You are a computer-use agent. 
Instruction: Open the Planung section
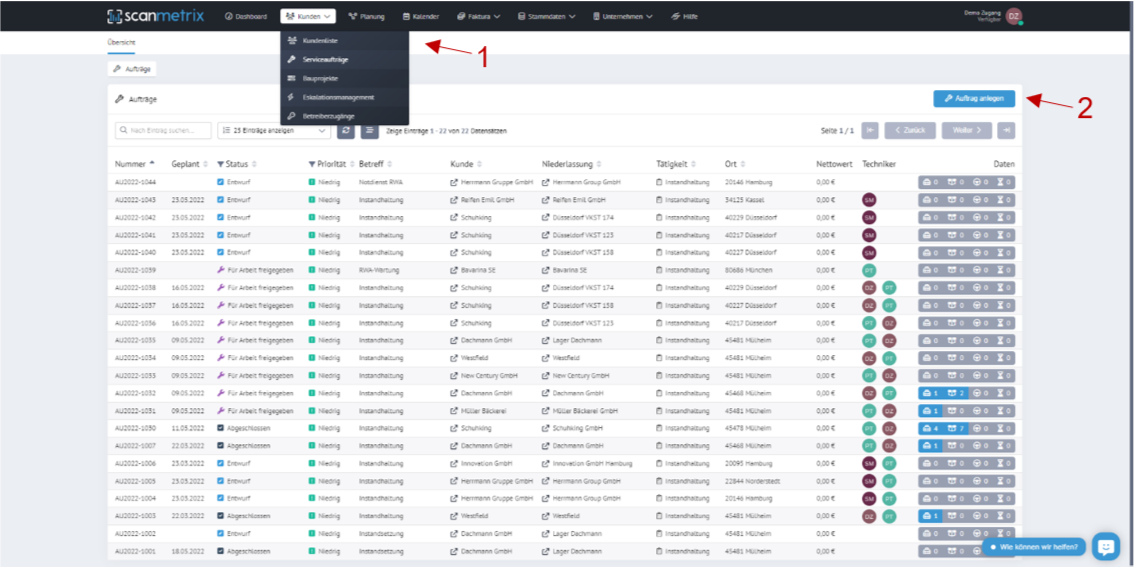pyautogui.click(x=366, y=16)
